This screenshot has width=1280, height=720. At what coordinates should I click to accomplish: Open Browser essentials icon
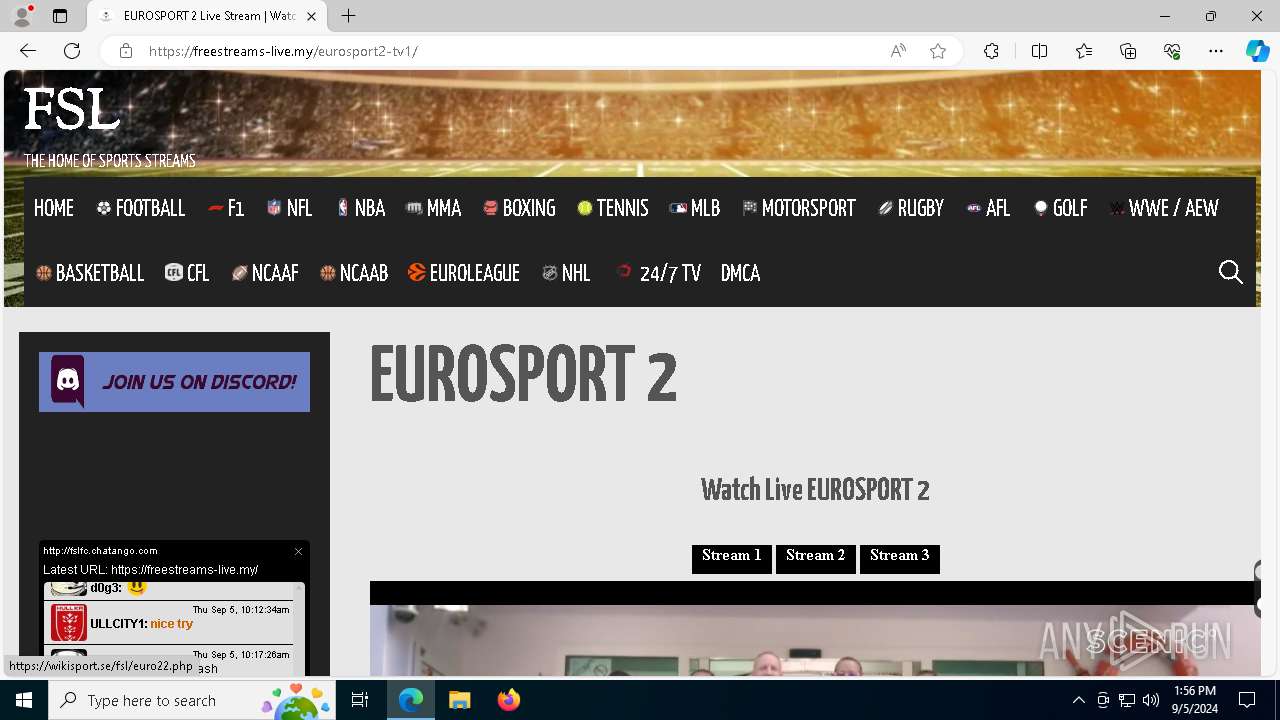(1172, 51)
